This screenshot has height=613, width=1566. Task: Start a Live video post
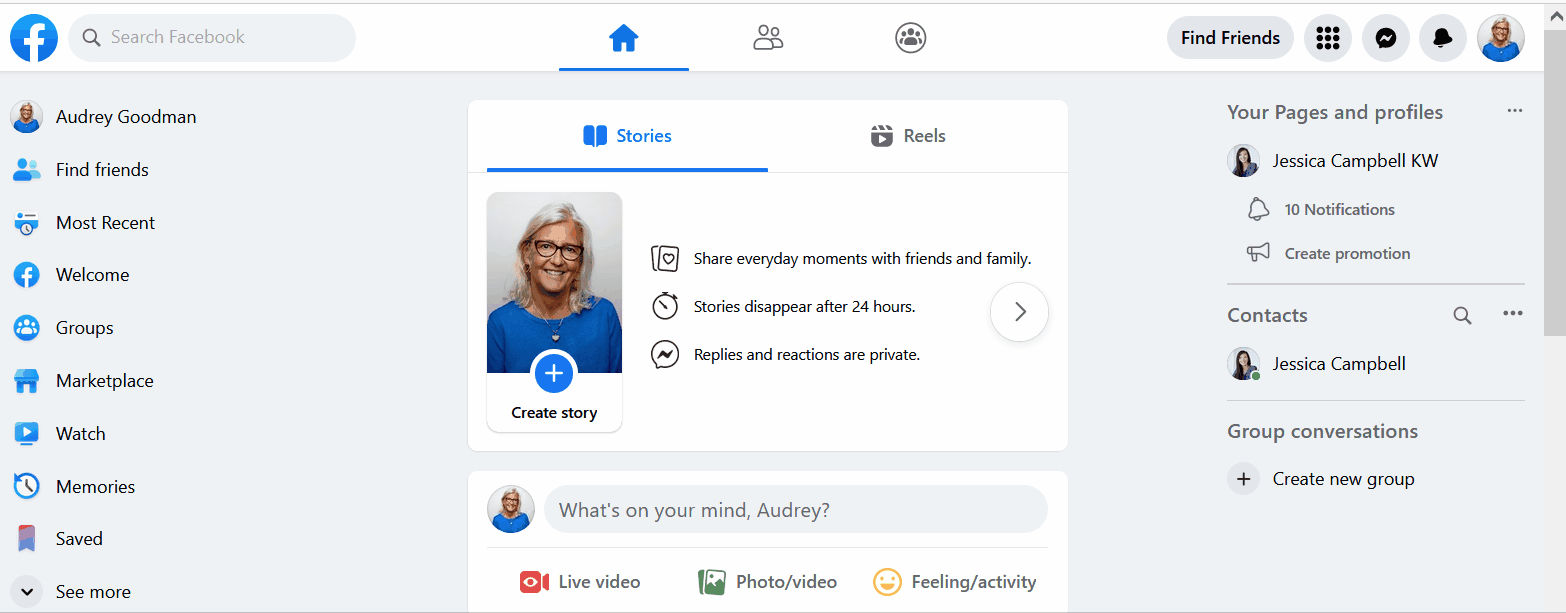pyautogui.click(x=580, y=582)
